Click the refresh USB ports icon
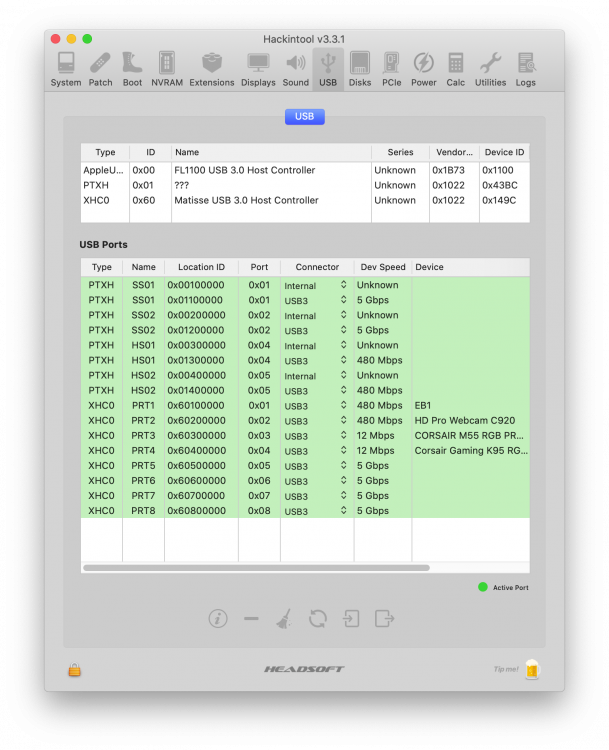The width and height of the screenshot is (609, 750). (x=318, y=618)
